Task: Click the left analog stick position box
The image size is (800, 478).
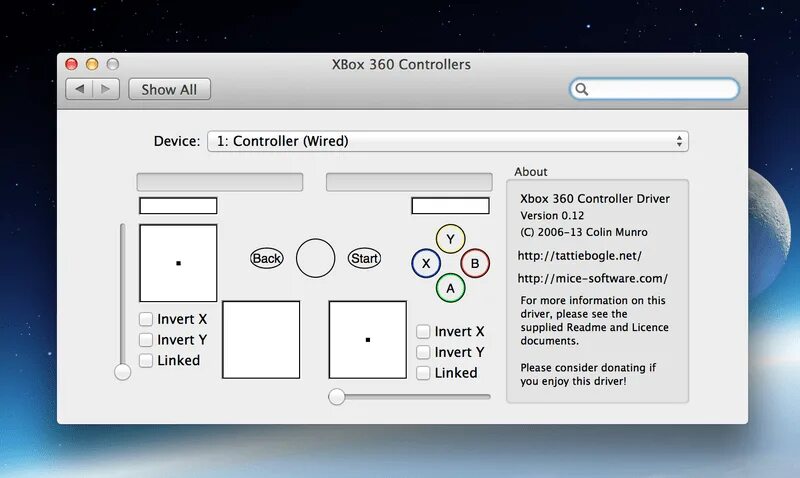Action: (178, 263)
